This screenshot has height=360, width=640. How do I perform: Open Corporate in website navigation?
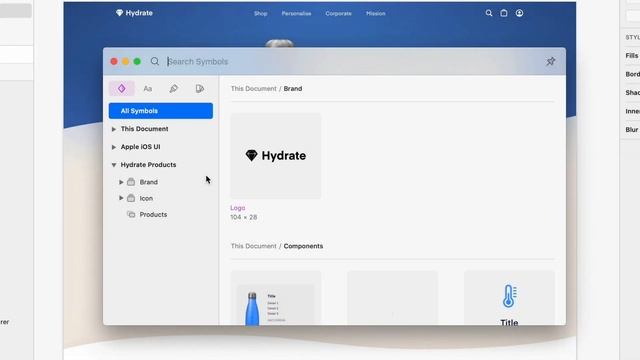tap(338, 13)
